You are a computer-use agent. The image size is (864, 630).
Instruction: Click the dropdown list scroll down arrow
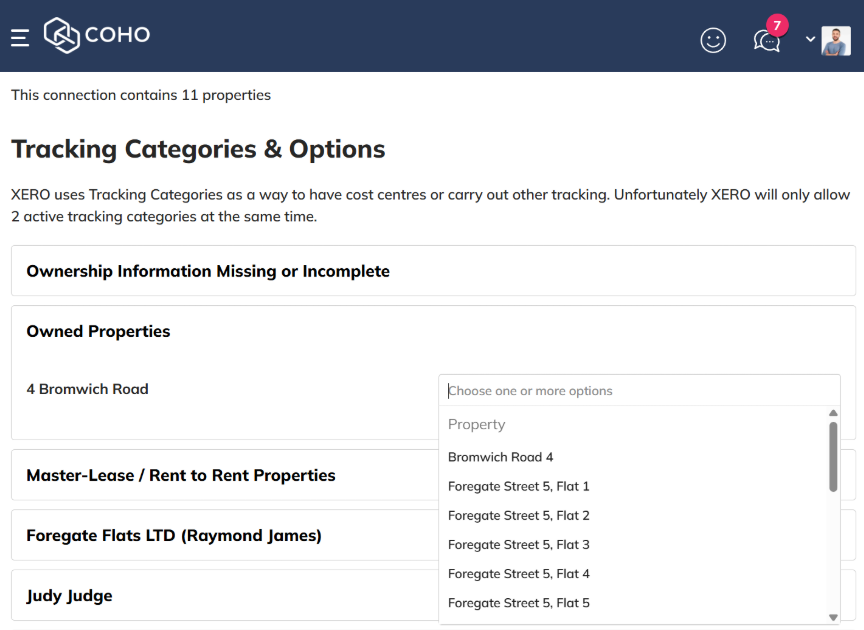point(833,617)
